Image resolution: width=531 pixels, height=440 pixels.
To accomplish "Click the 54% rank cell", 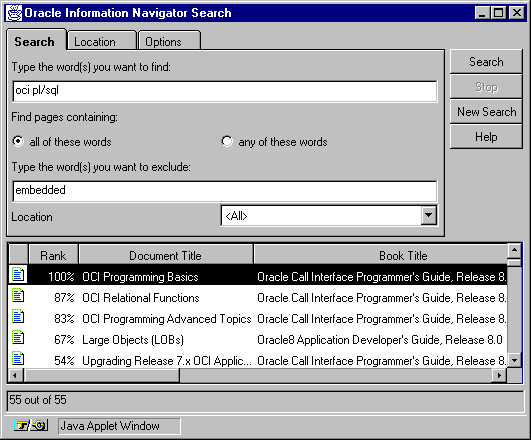I will (64, 361).
